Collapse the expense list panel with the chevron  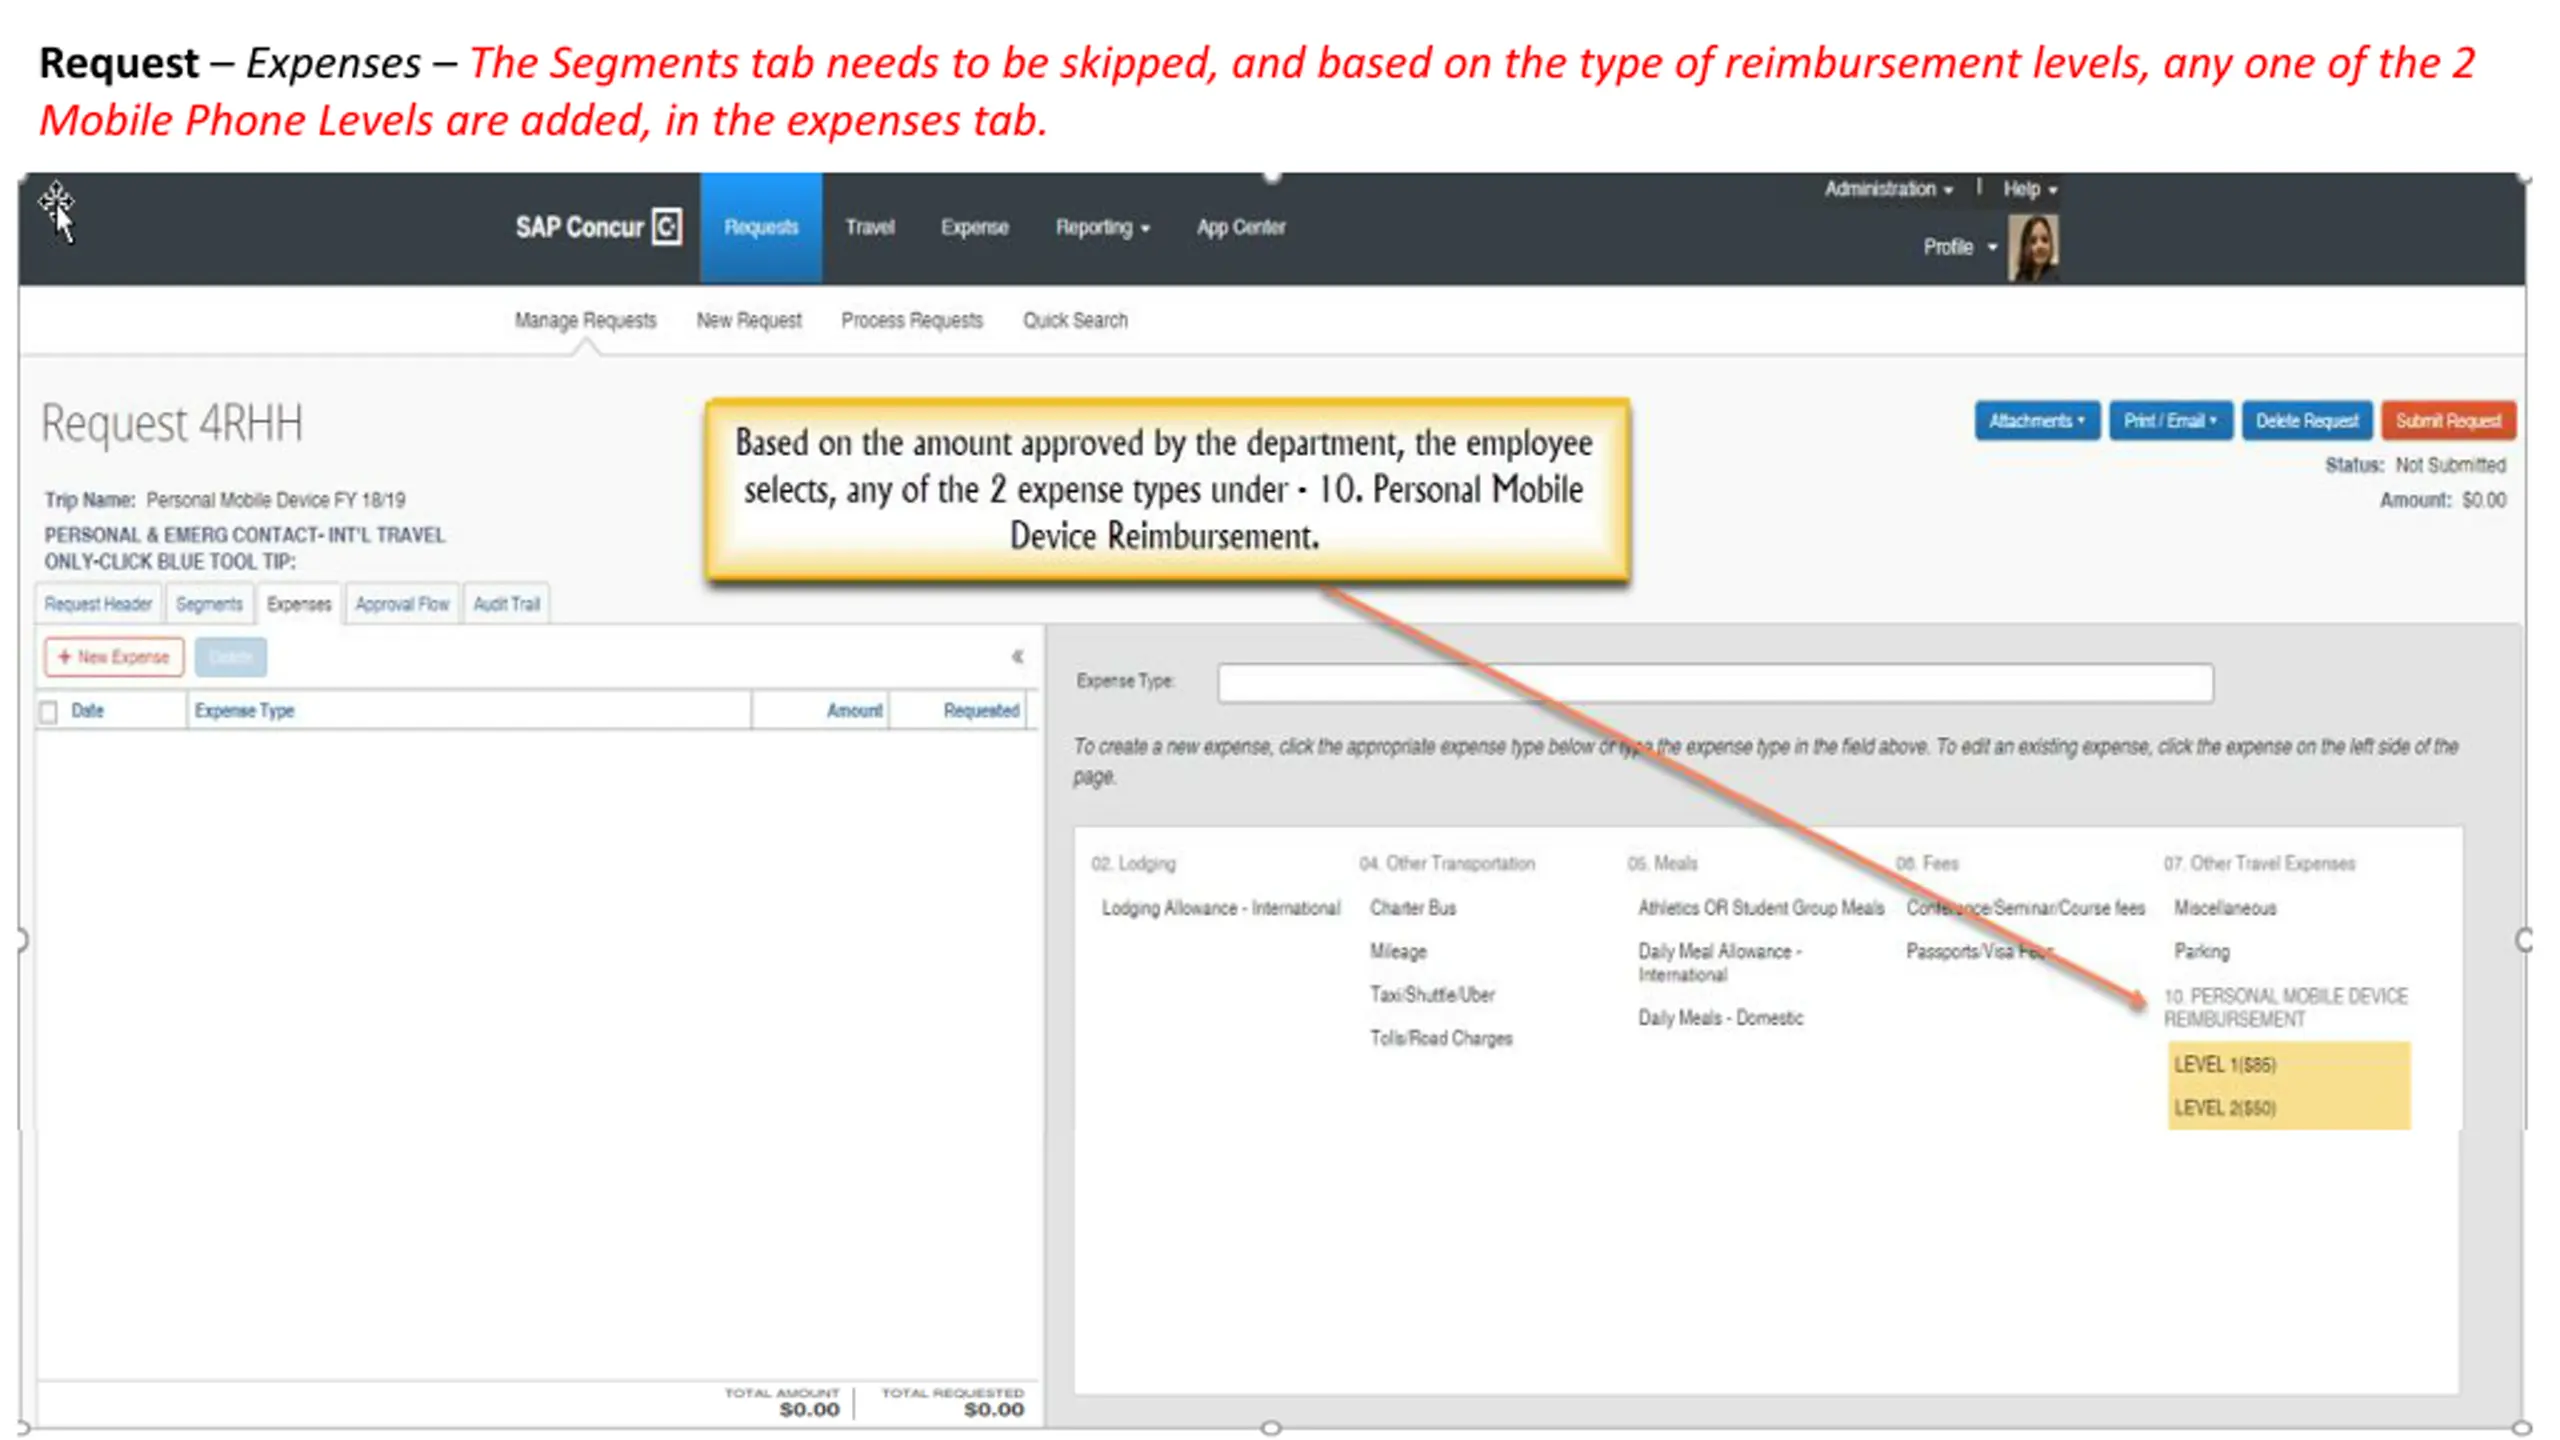pyautogui.click(x=1017, y=657)
